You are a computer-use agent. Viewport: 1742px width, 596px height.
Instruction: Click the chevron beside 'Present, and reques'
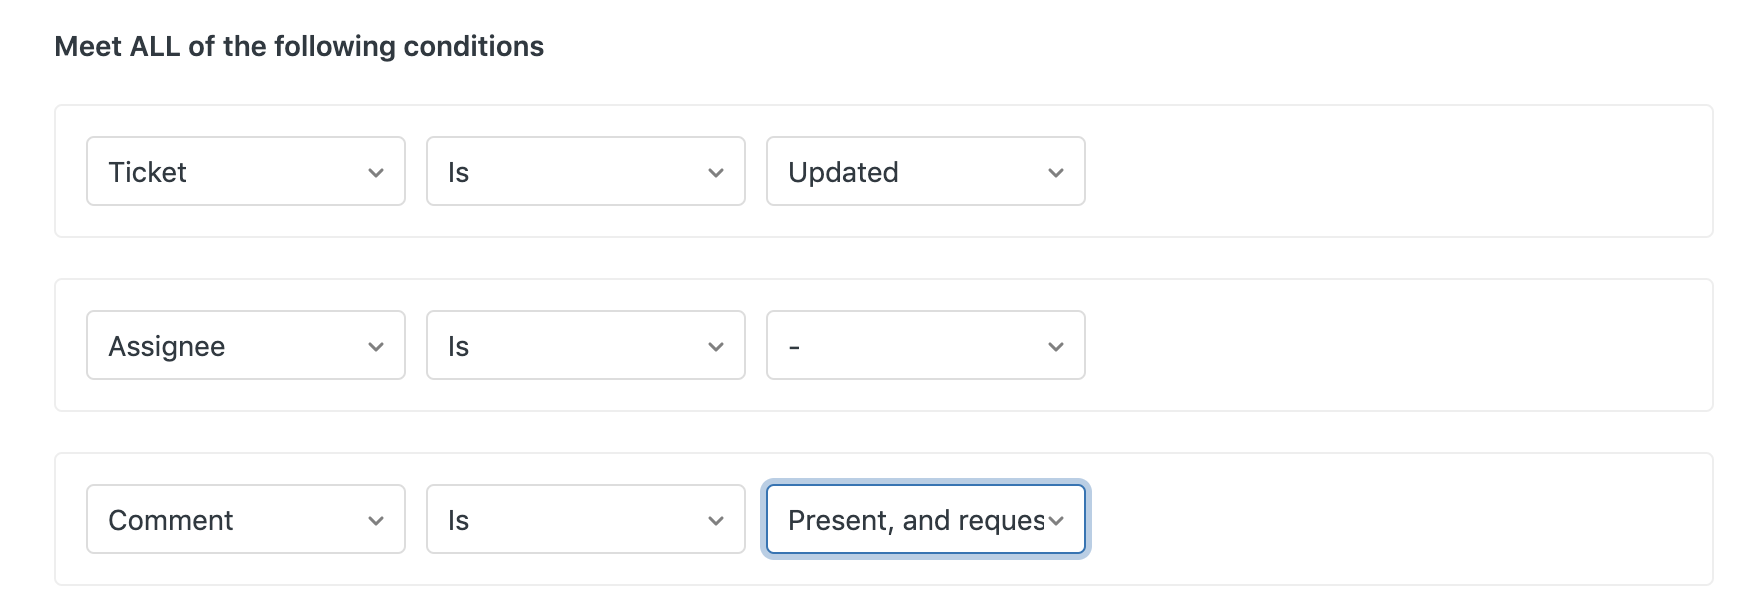pos(1056,521)
